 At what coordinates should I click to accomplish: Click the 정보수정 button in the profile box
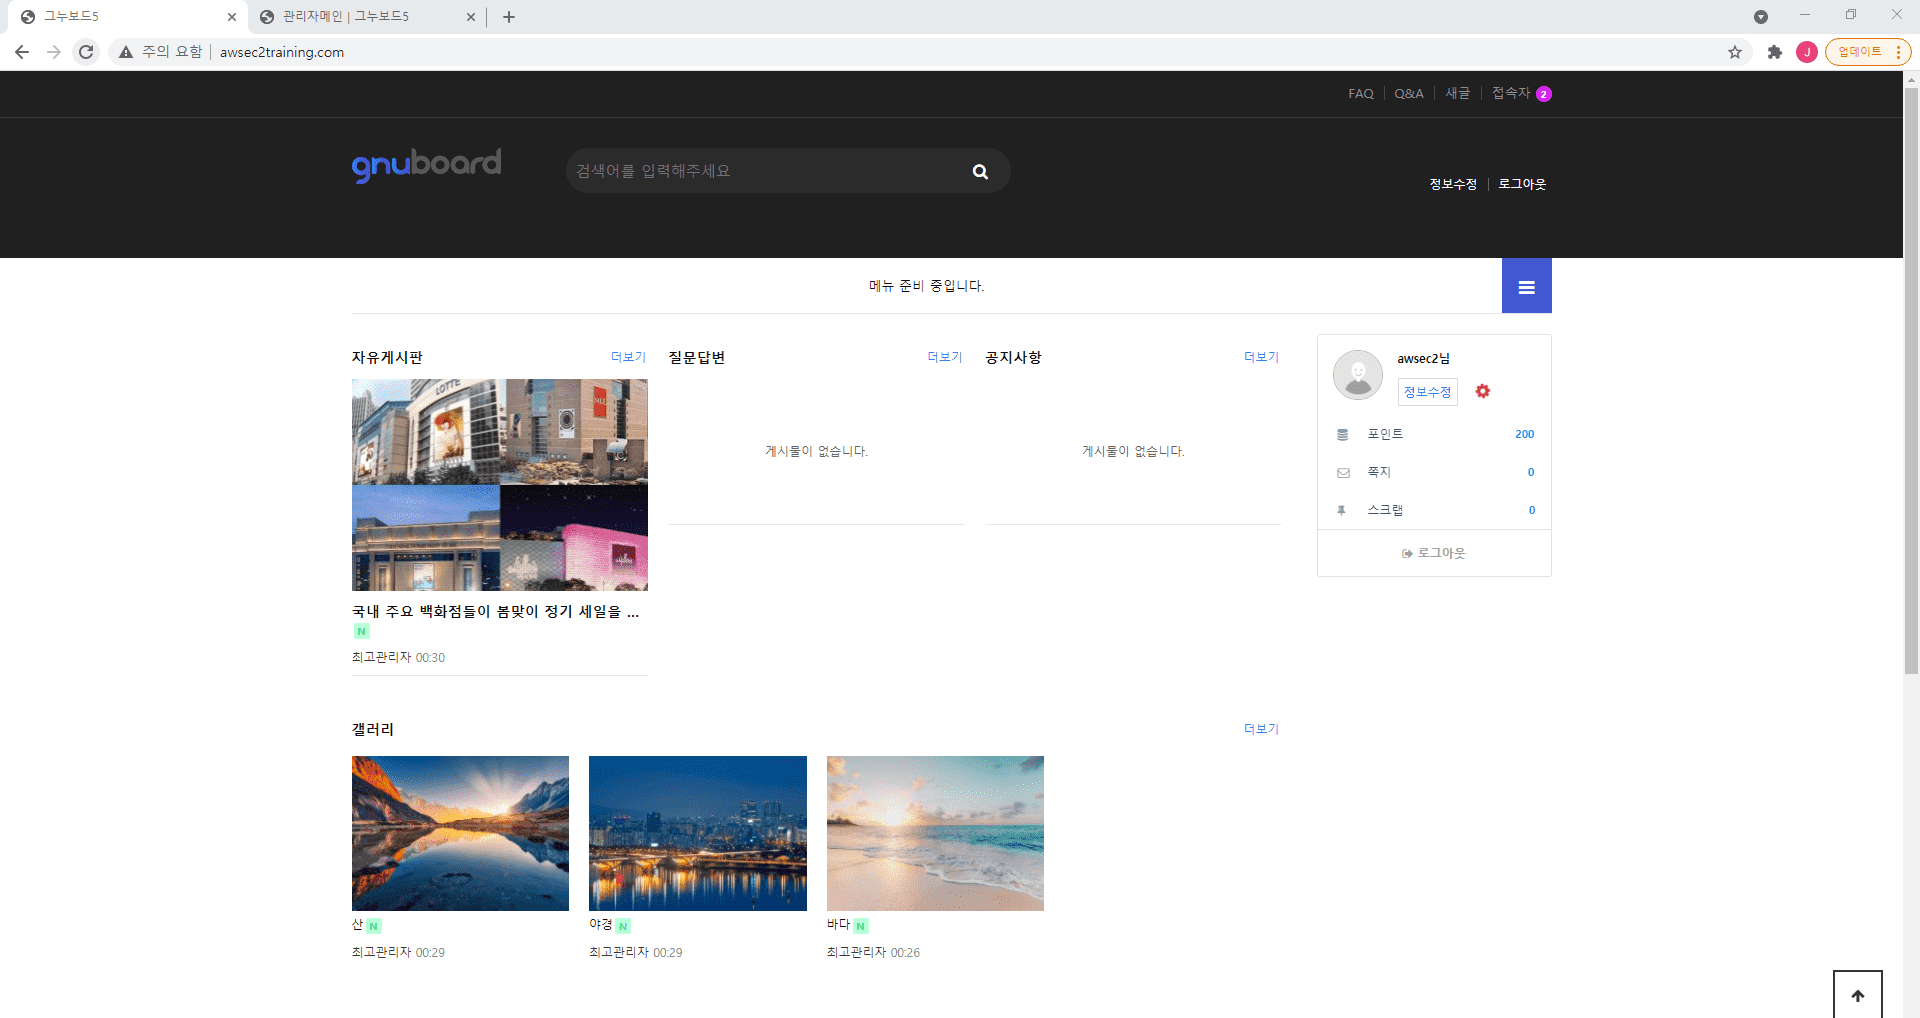tap(1427, 392)
